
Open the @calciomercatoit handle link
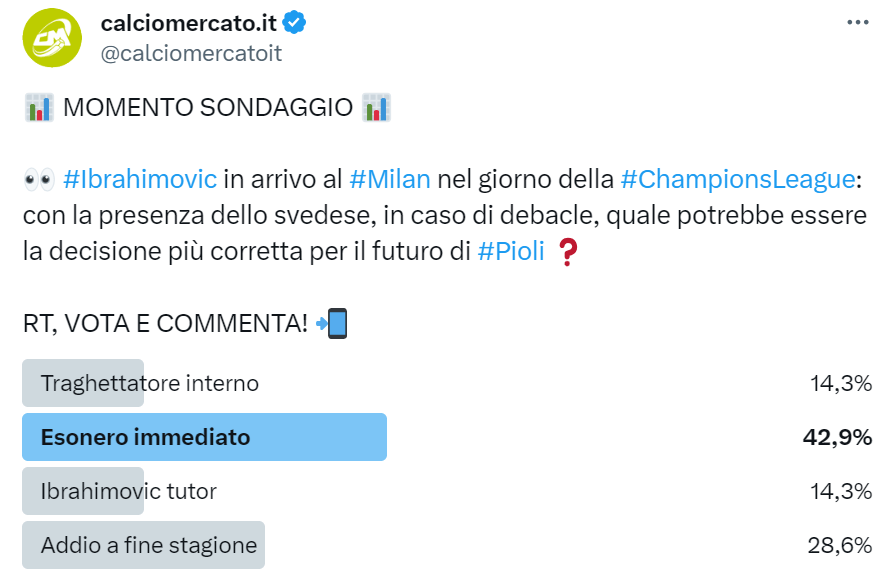191,54
